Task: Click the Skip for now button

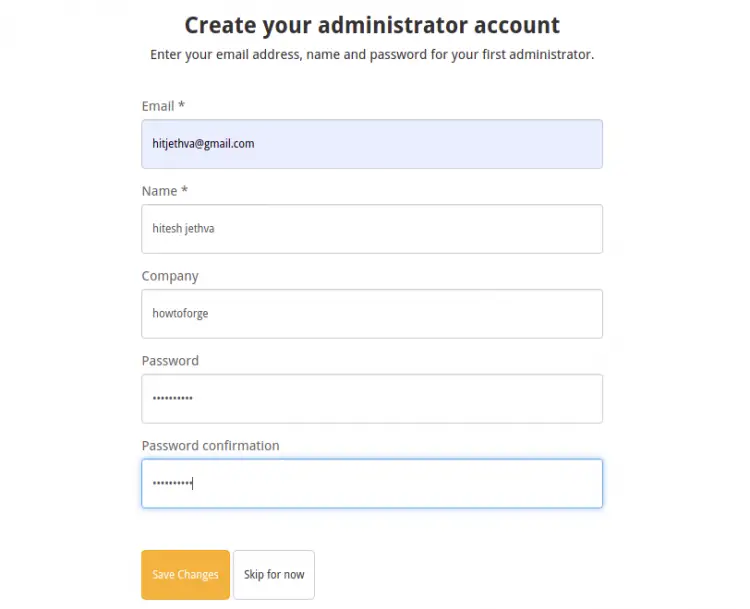Action: pyautogui.click(x=274, y=575)
